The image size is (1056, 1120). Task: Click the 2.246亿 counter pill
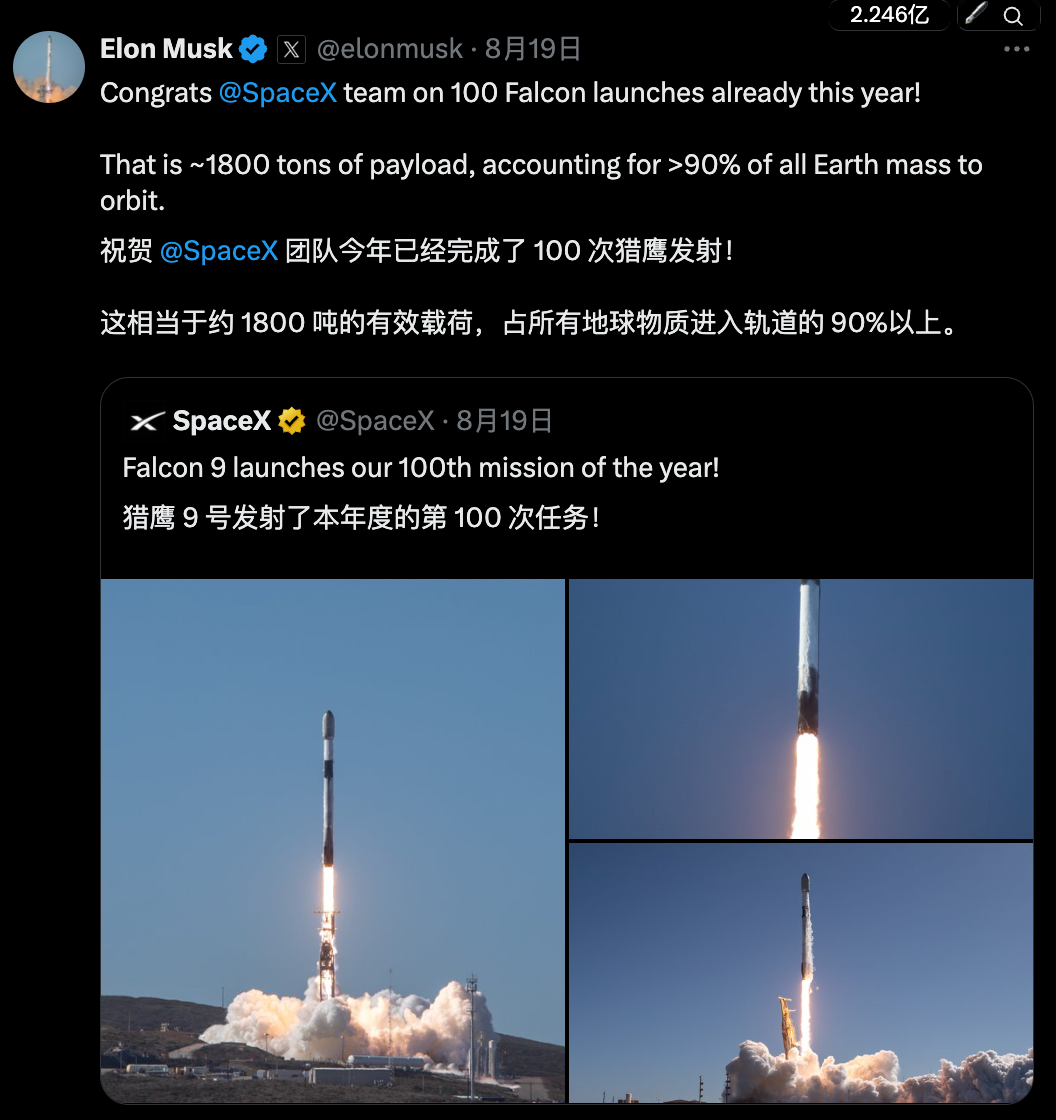click(889, 14)
